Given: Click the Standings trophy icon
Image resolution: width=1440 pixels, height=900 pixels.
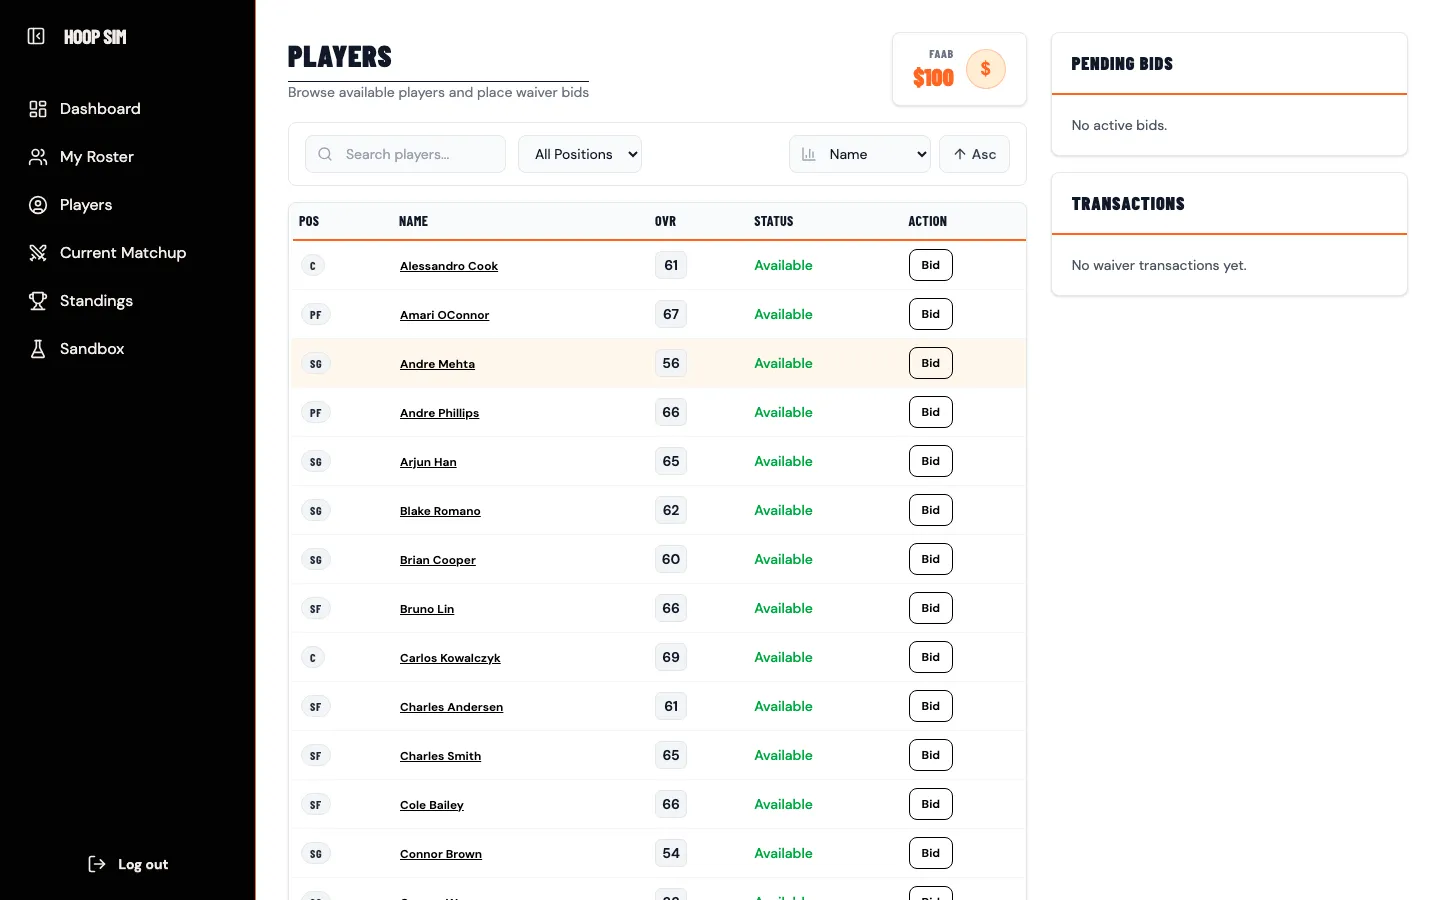Looking at the screenshot, I should point(37,300).
